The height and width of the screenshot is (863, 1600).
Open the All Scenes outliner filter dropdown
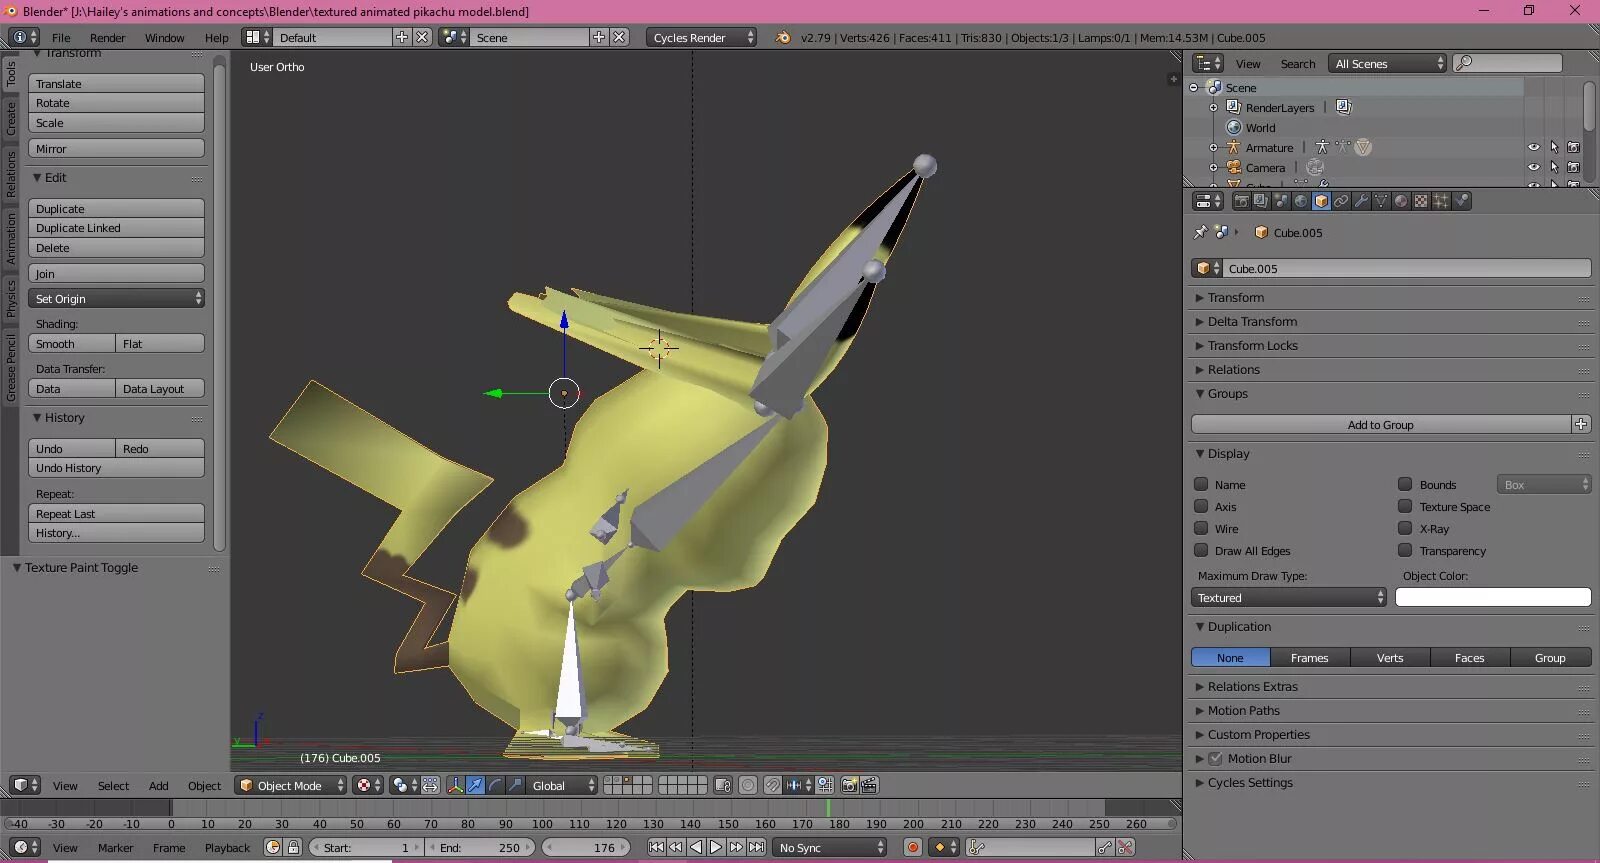pos(1387,63)
